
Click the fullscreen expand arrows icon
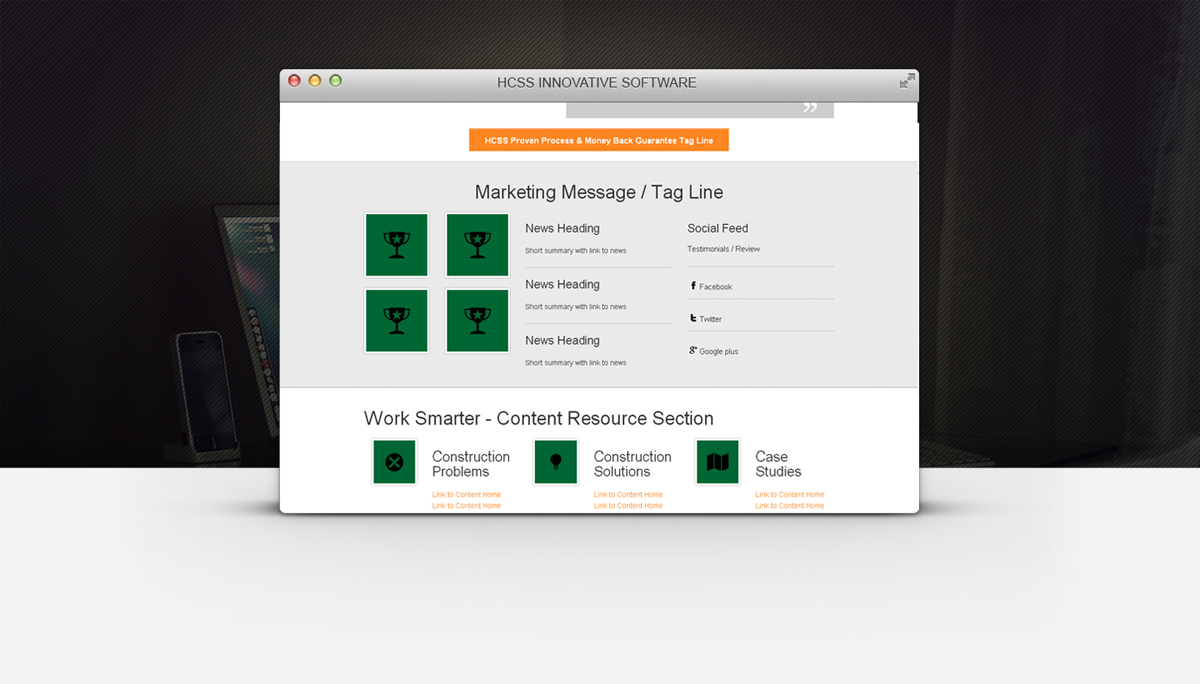pos(907,81)
